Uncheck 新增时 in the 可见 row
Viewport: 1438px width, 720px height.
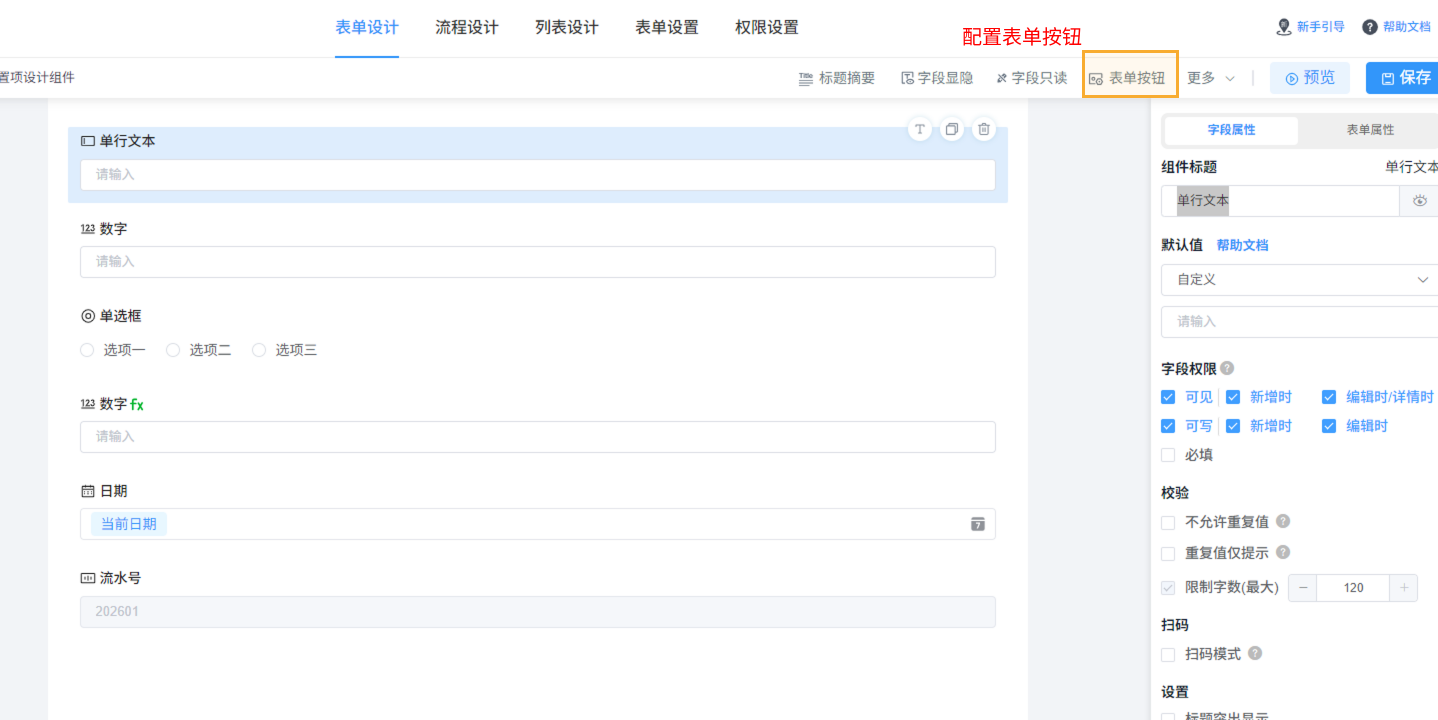[x=1233, y=397]
